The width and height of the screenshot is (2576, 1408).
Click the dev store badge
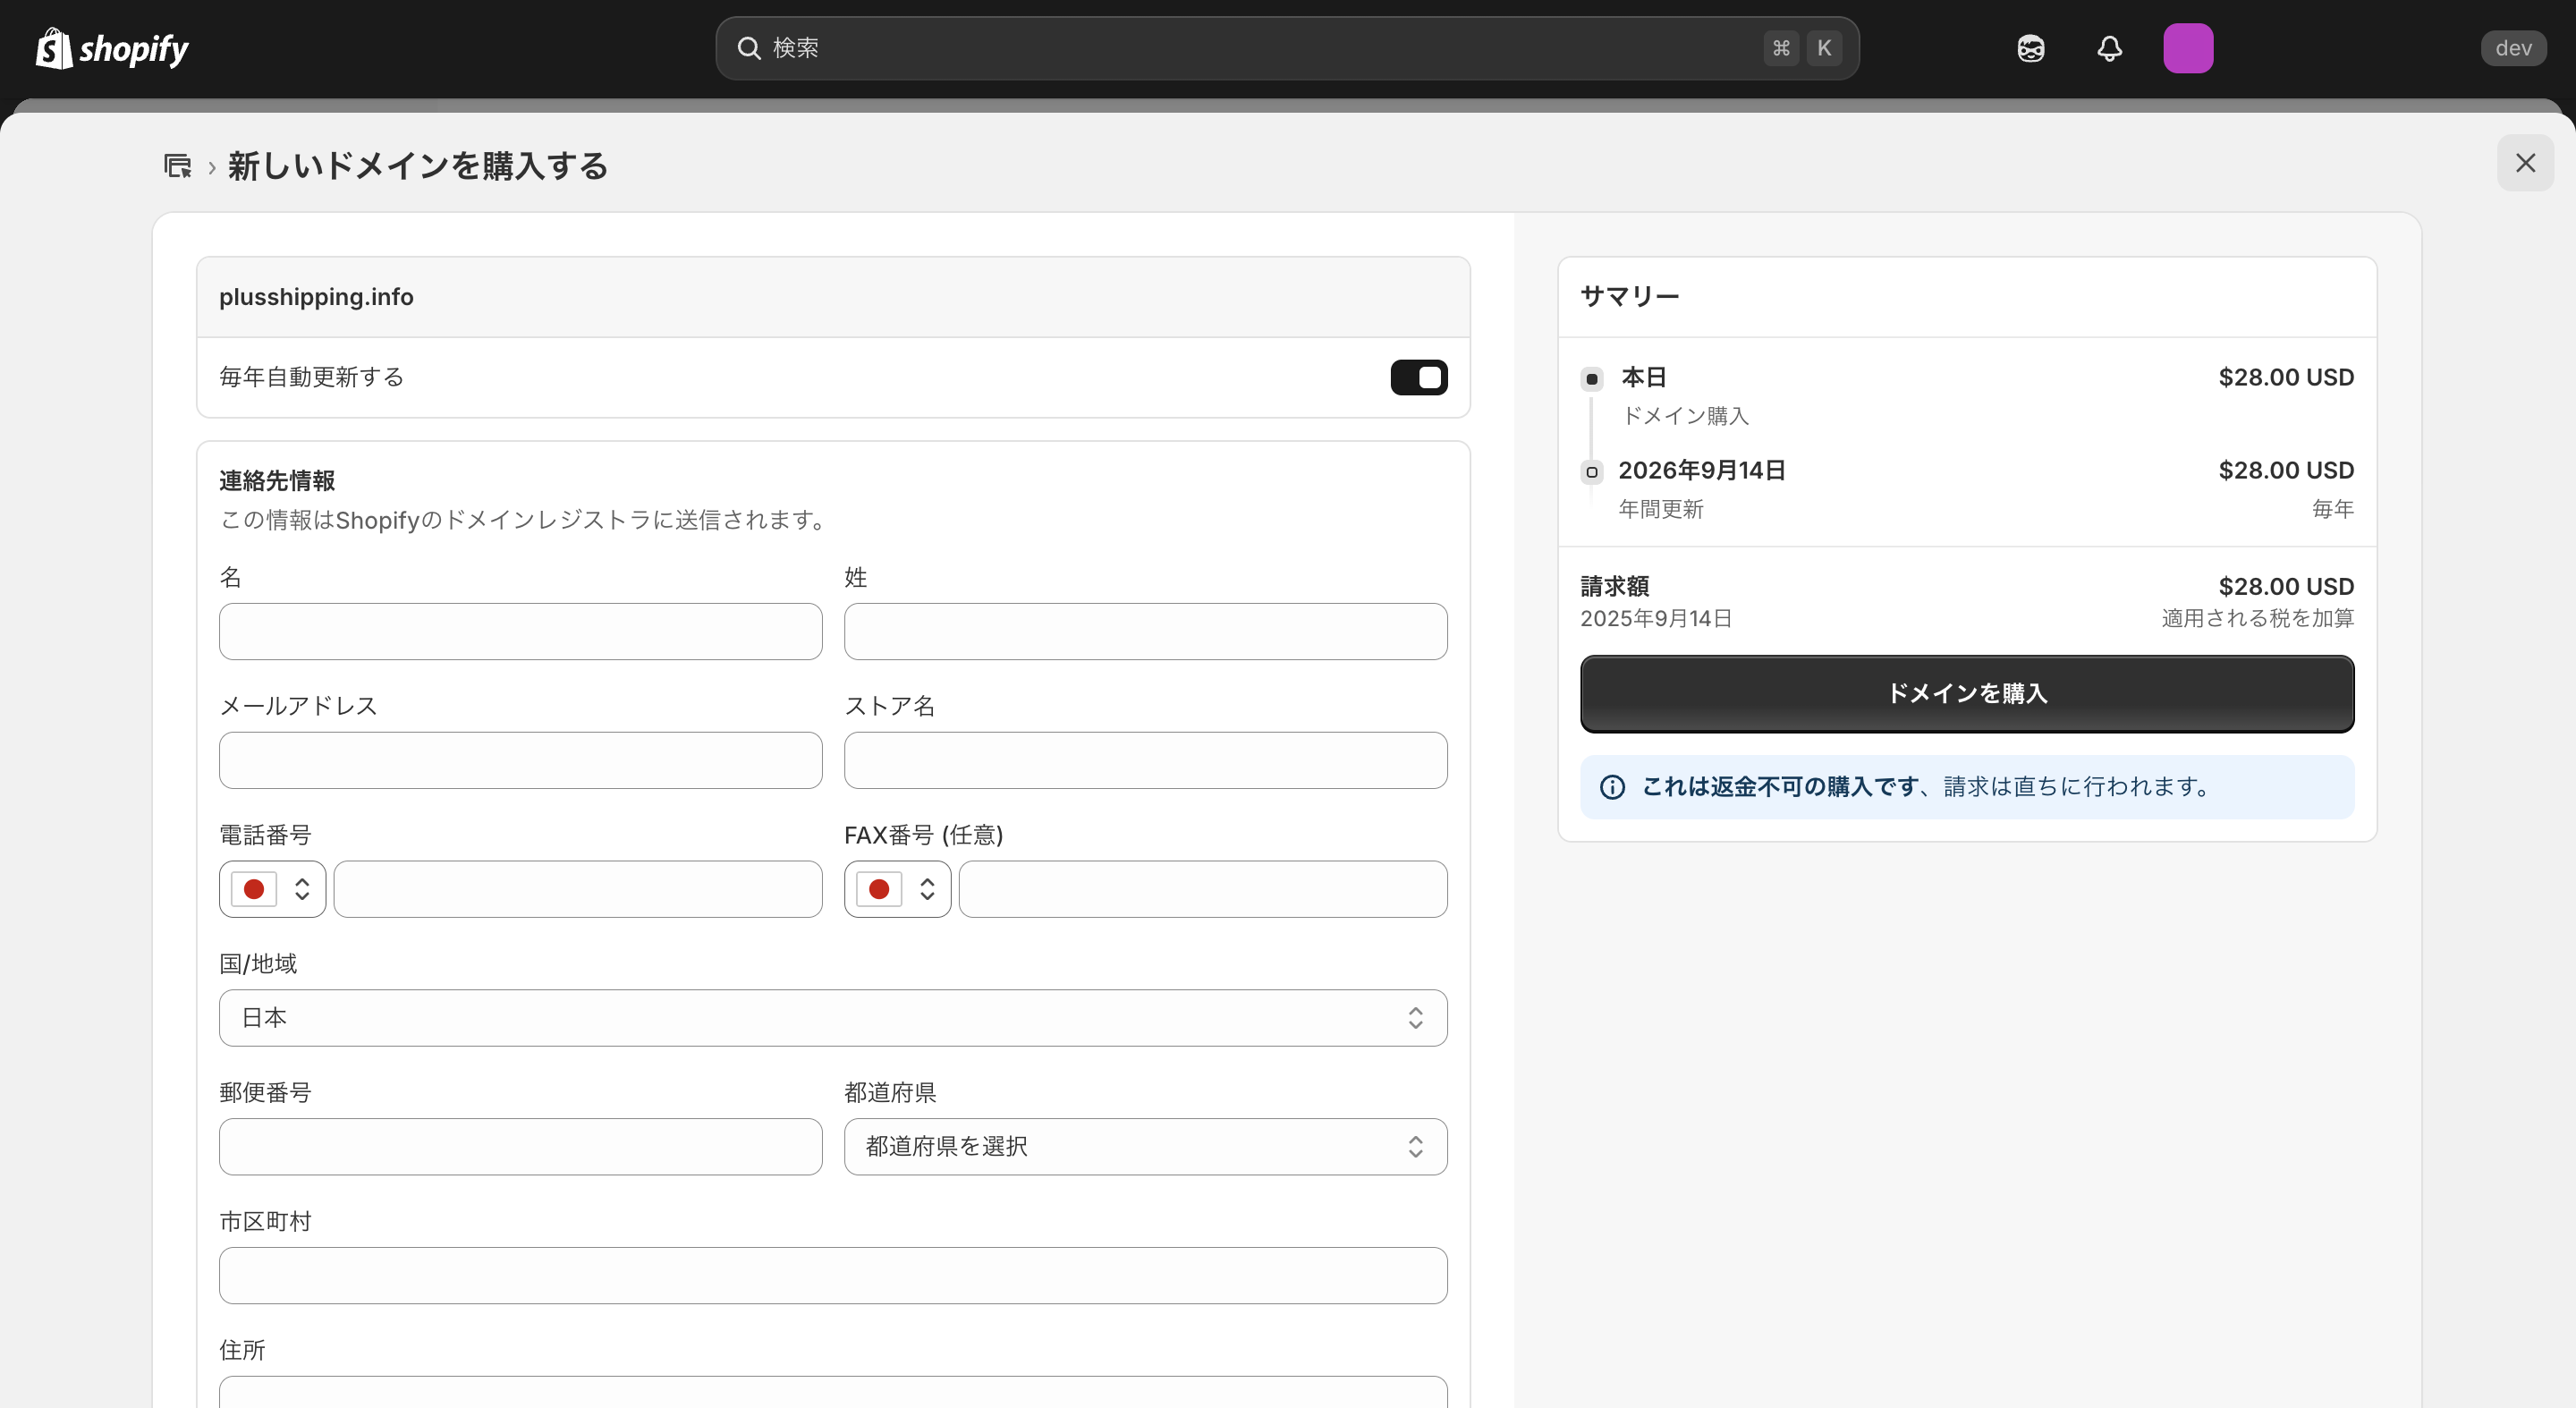pos(2513,48)
